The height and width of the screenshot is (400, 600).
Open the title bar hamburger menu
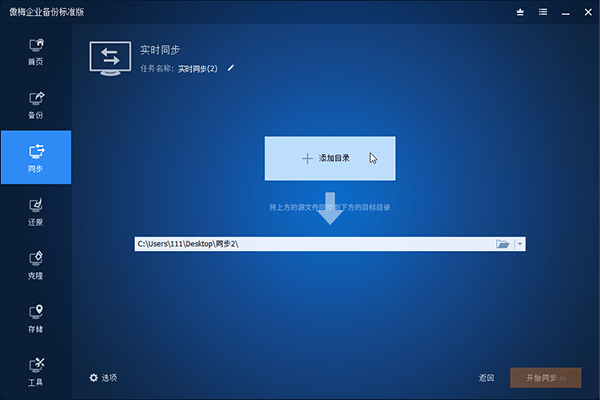tap(541, 11)
